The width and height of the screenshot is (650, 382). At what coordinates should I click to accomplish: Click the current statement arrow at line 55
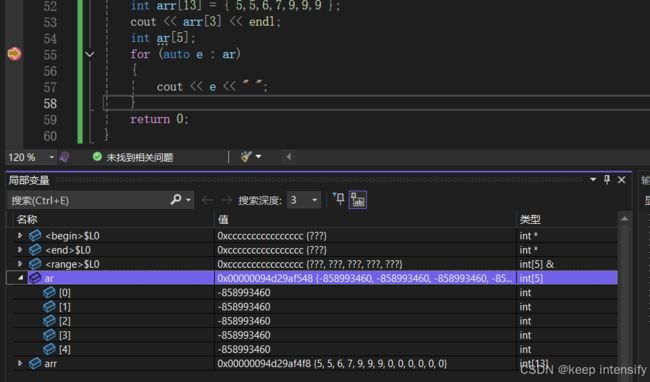(14, 54)
